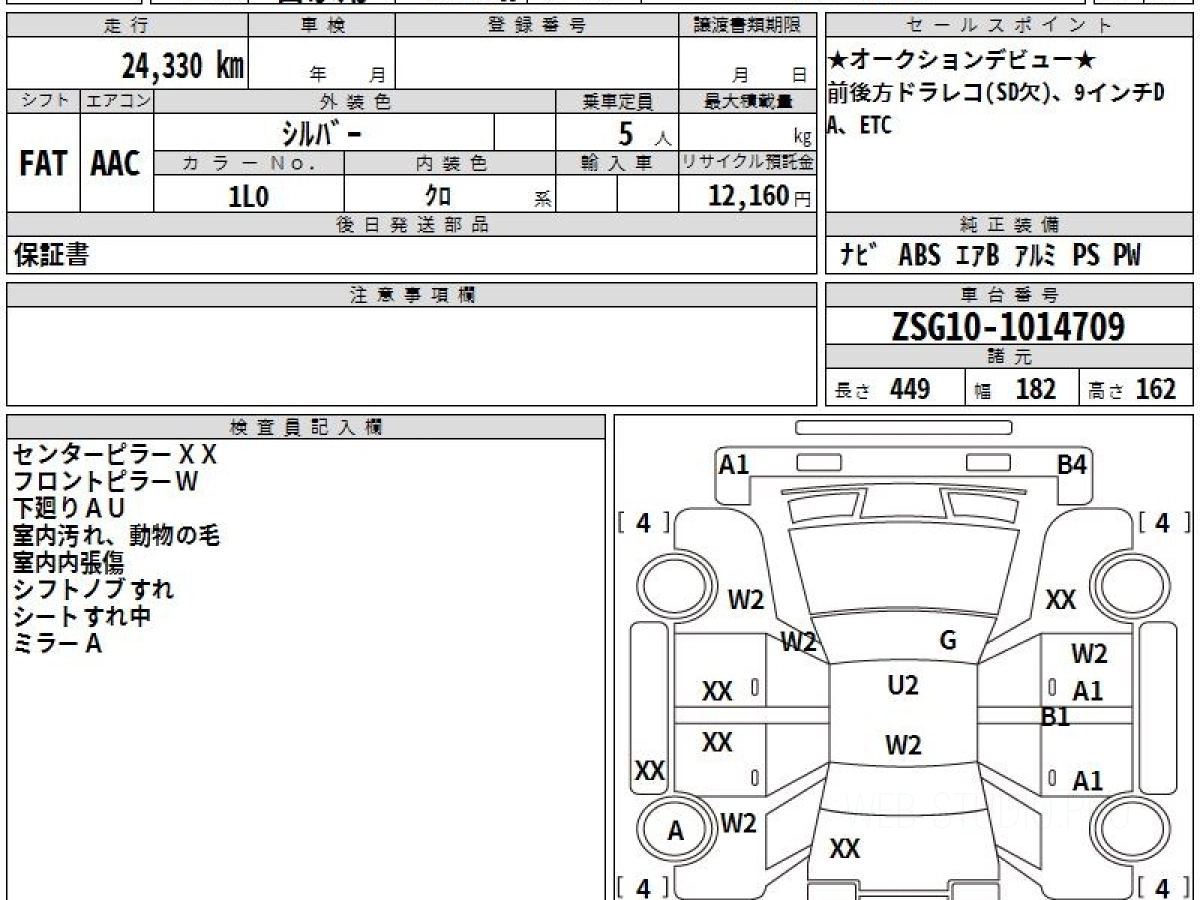The height and width of the screenshot is (900, 1200).
Task: Click the U2 dent mark on the roof
Action: 902,685
